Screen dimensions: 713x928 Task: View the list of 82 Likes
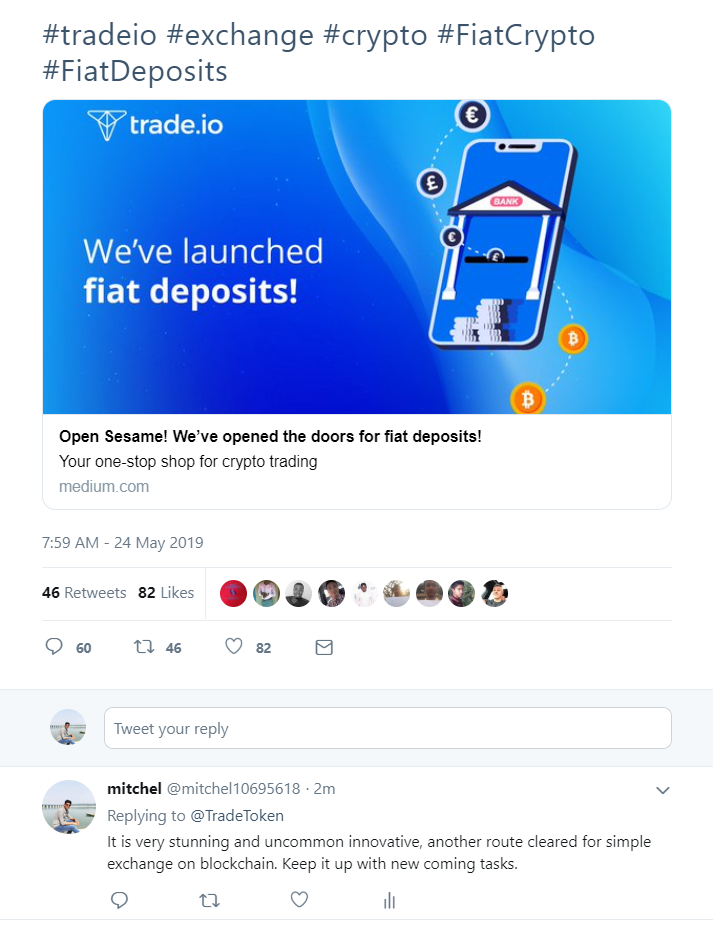point(166,593)
